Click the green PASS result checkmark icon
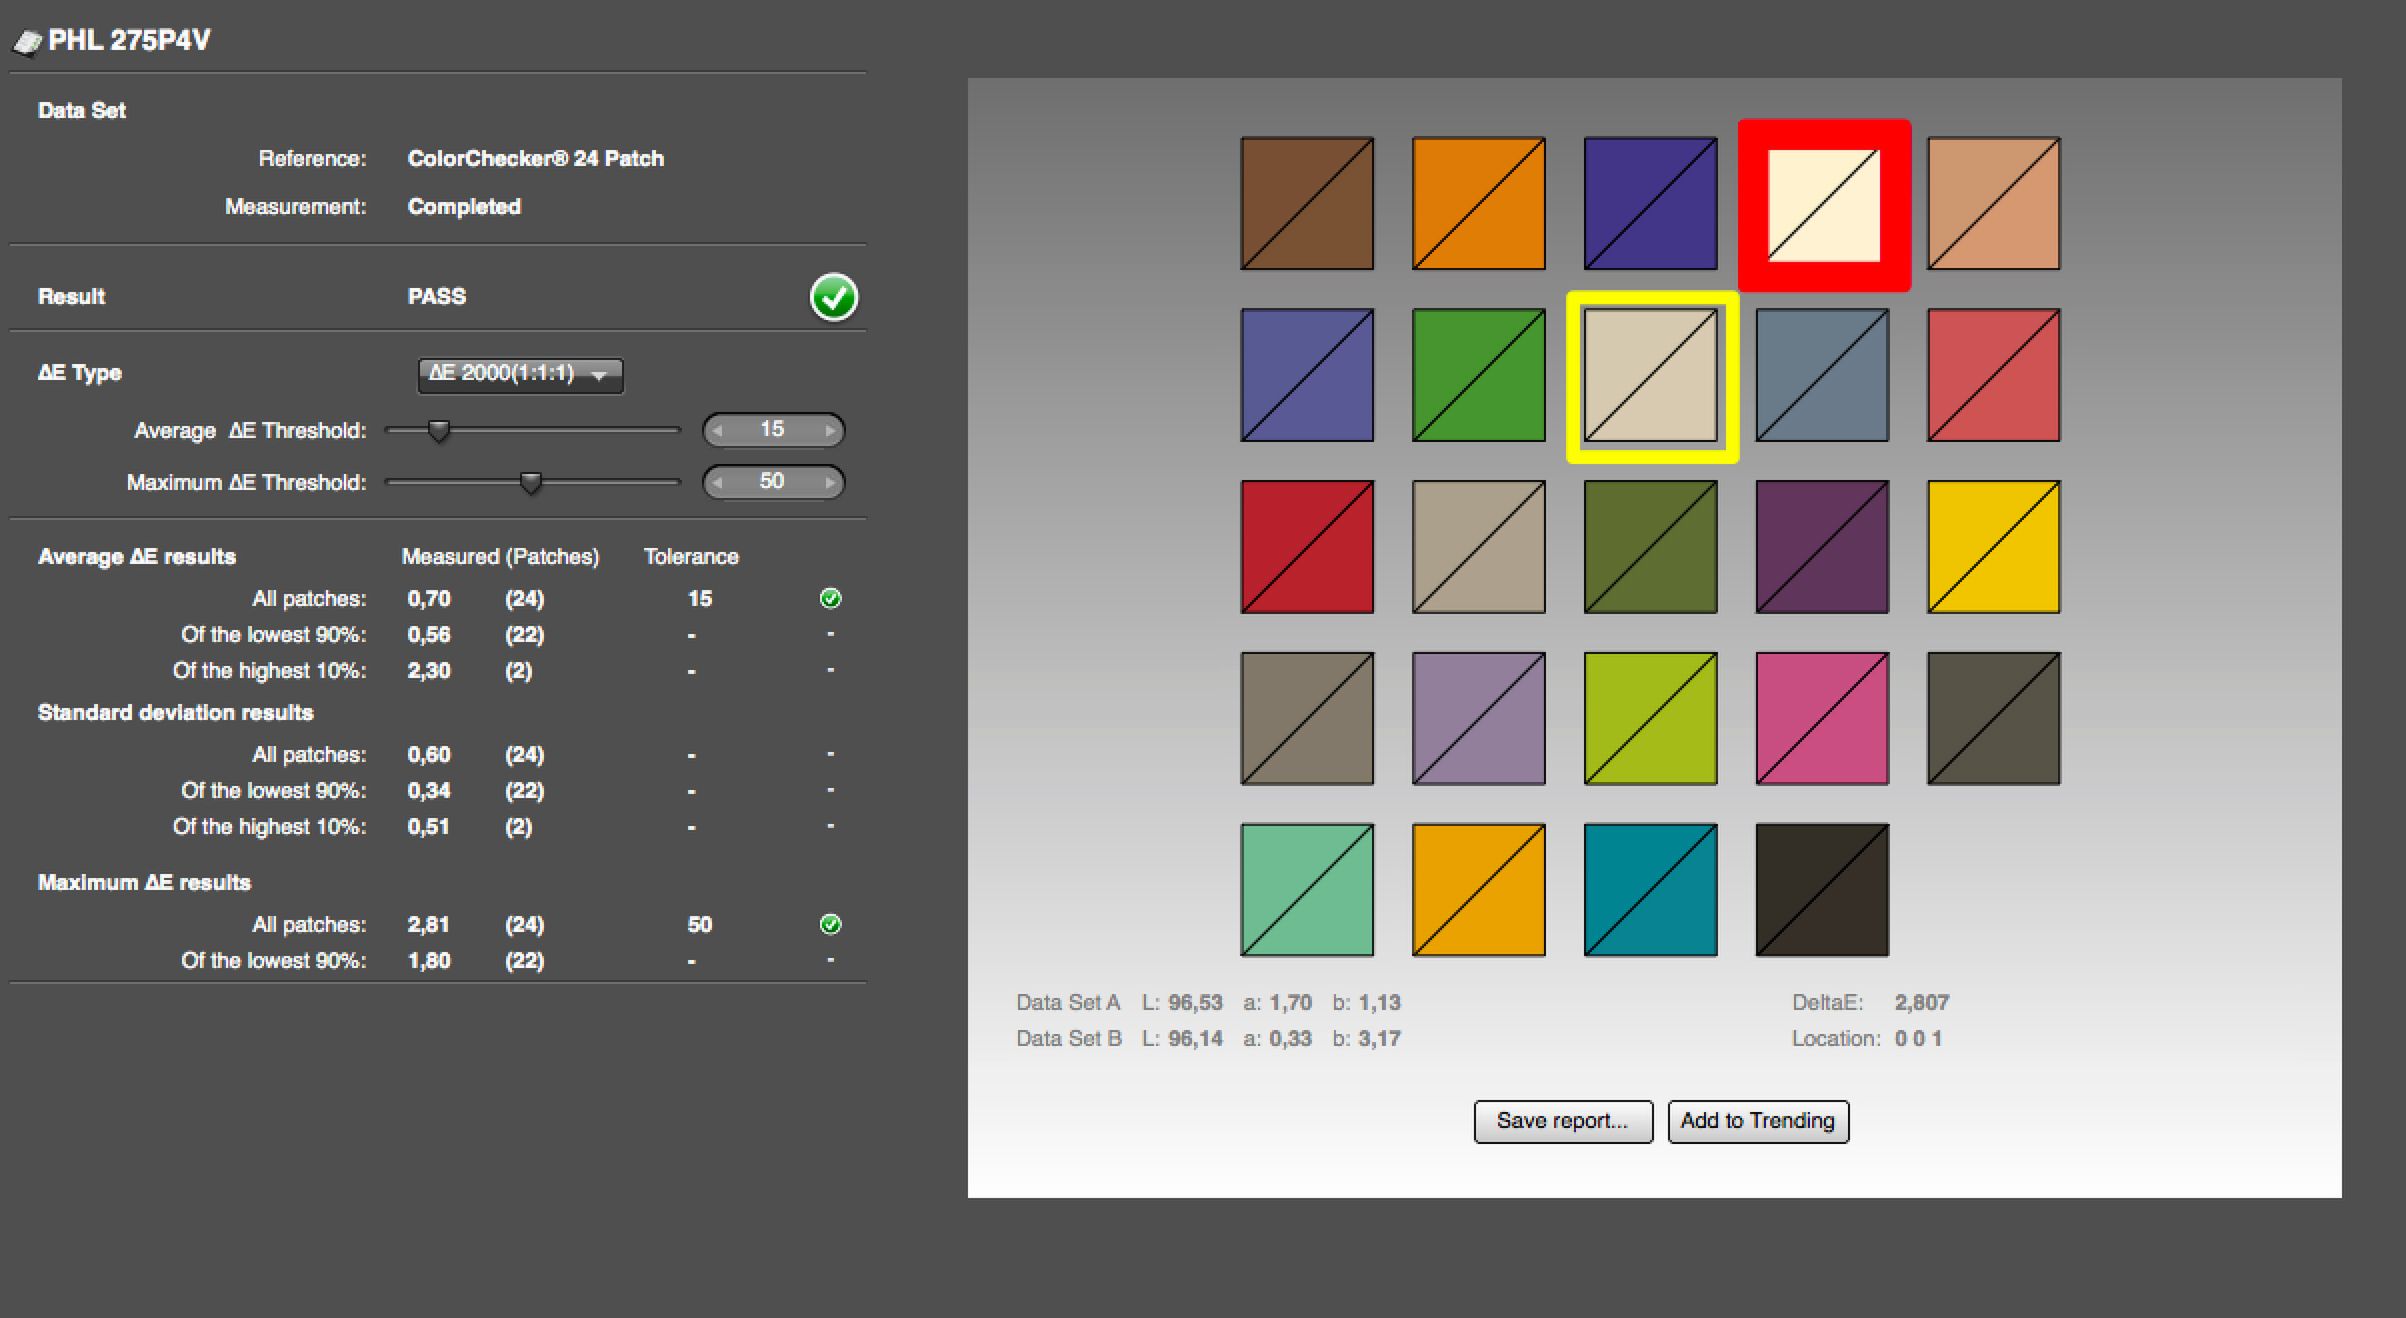This screenshot has width=2406, height=1318. (833, 297)
